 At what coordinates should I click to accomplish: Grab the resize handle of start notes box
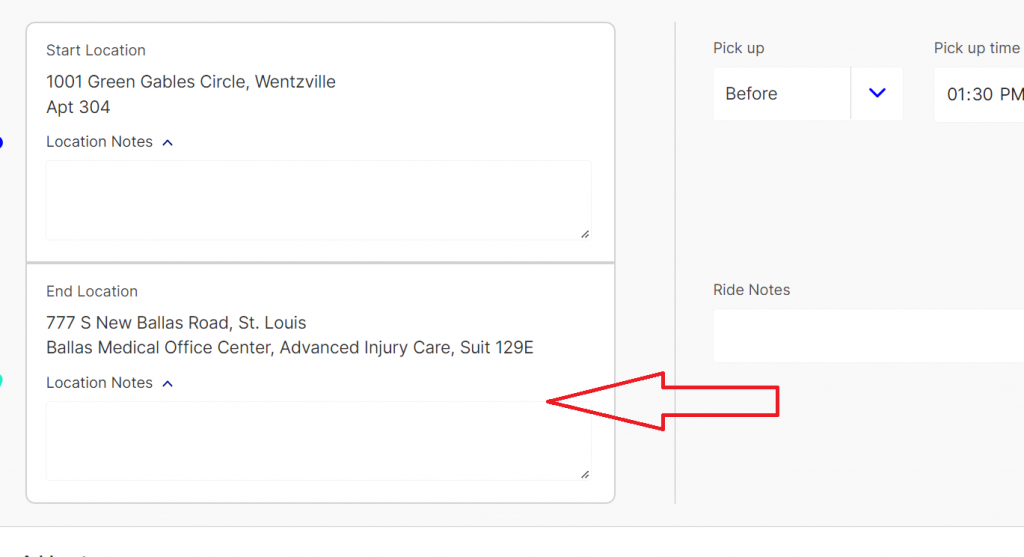(x=584, y=234)
